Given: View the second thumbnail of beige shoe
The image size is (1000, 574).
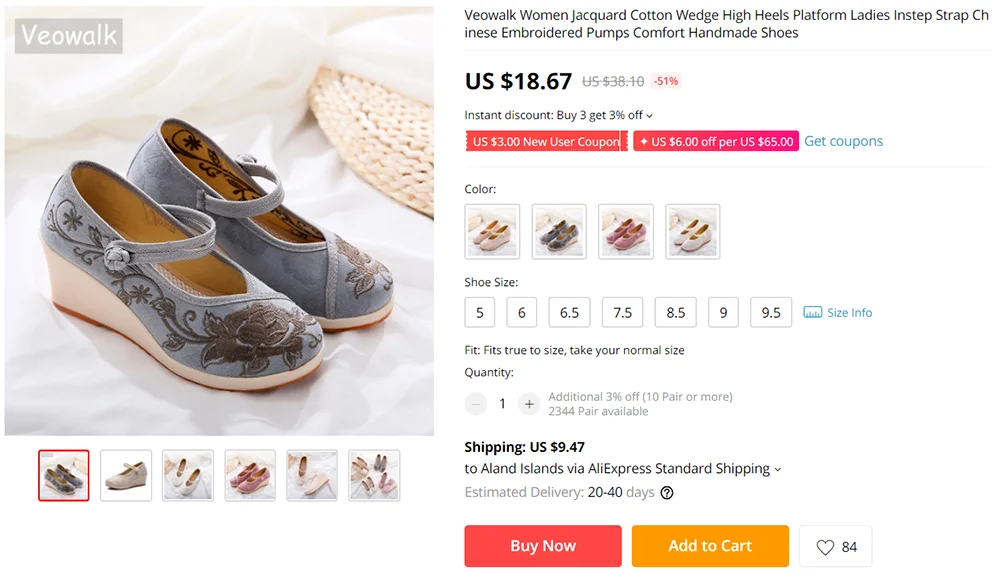Looking at the screenshot, I should 126,475.
